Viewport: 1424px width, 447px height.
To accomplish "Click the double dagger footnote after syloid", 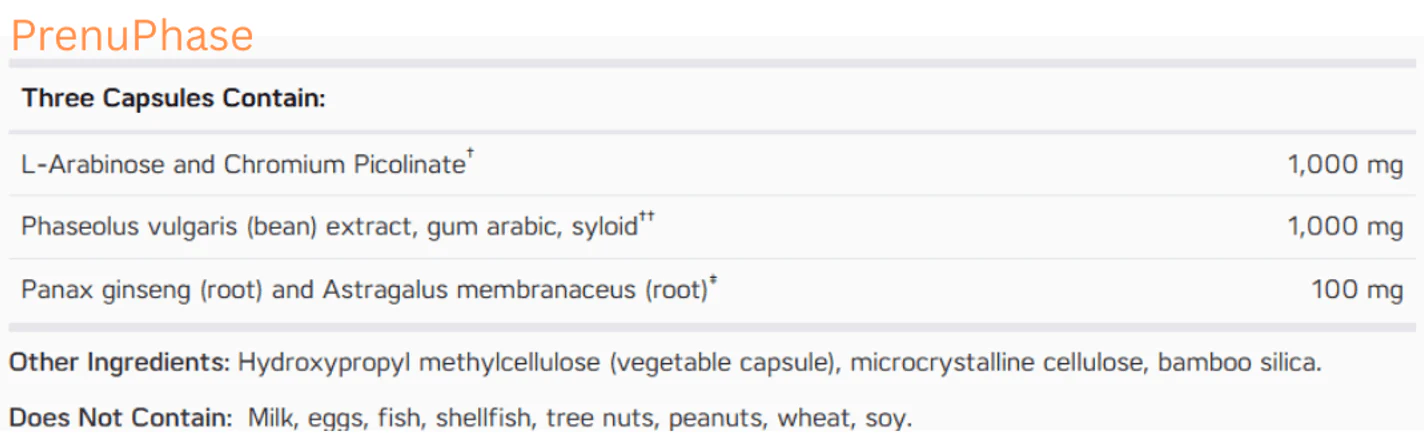I will point(647,218).
